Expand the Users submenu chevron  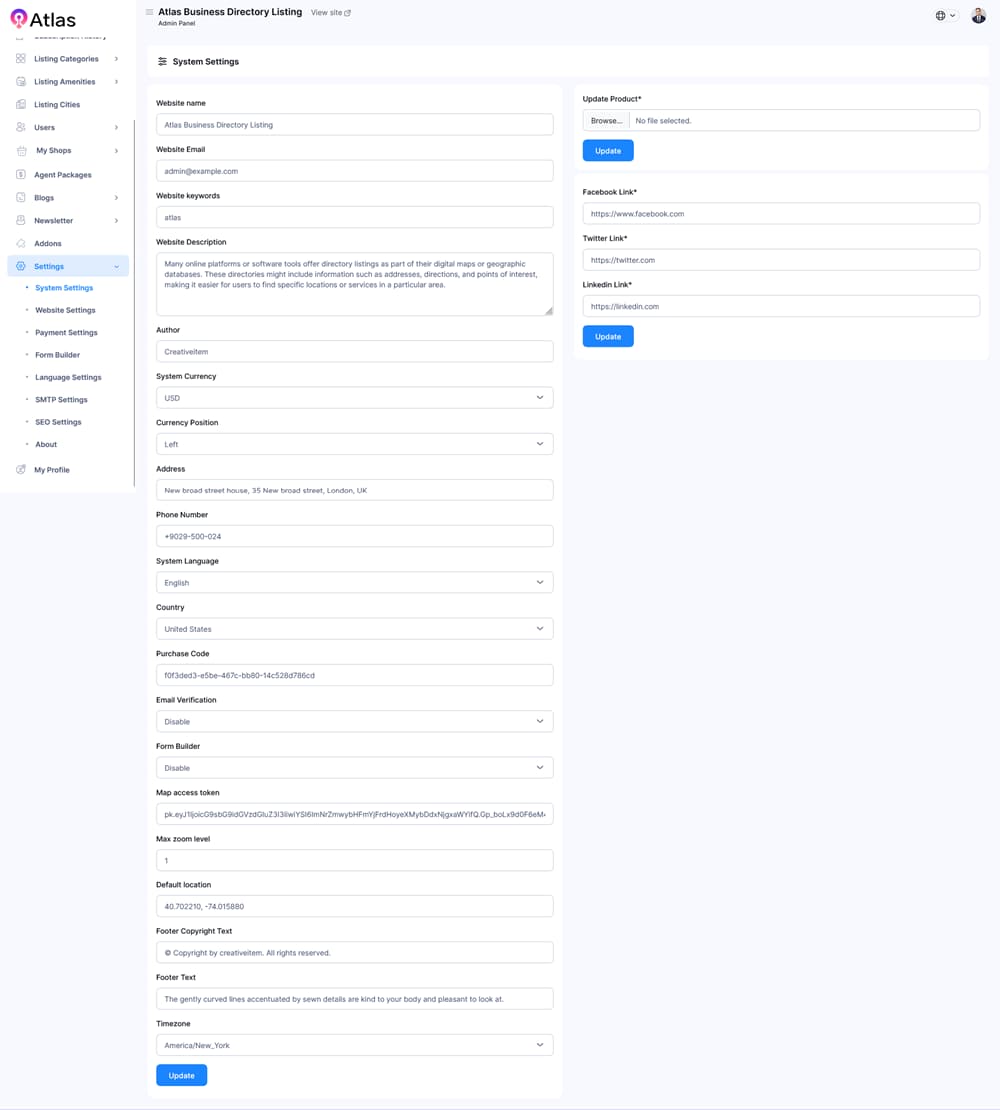pos(116,127)
